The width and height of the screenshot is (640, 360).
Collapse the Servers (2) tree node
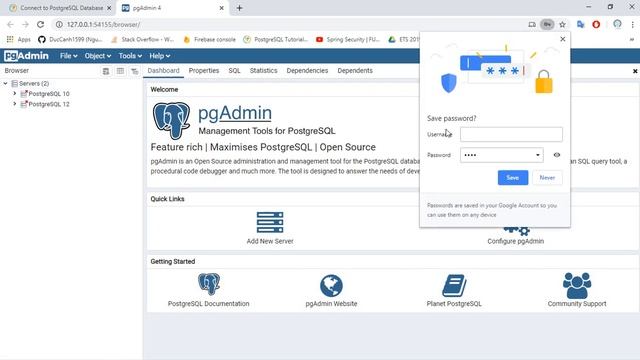coord(6,83)
